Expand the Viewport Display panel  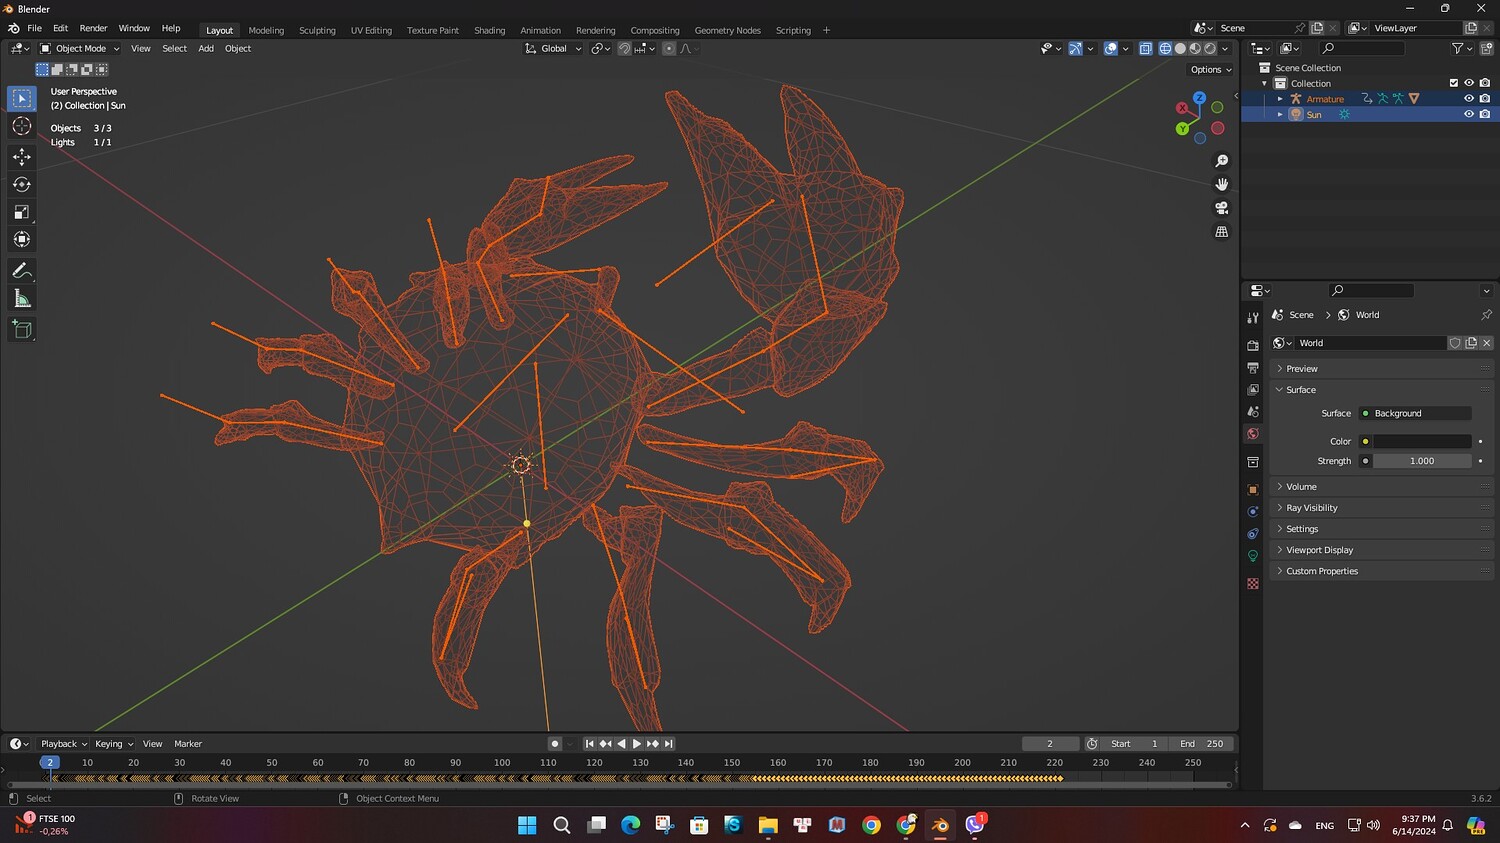click(x=1381, y=550)
